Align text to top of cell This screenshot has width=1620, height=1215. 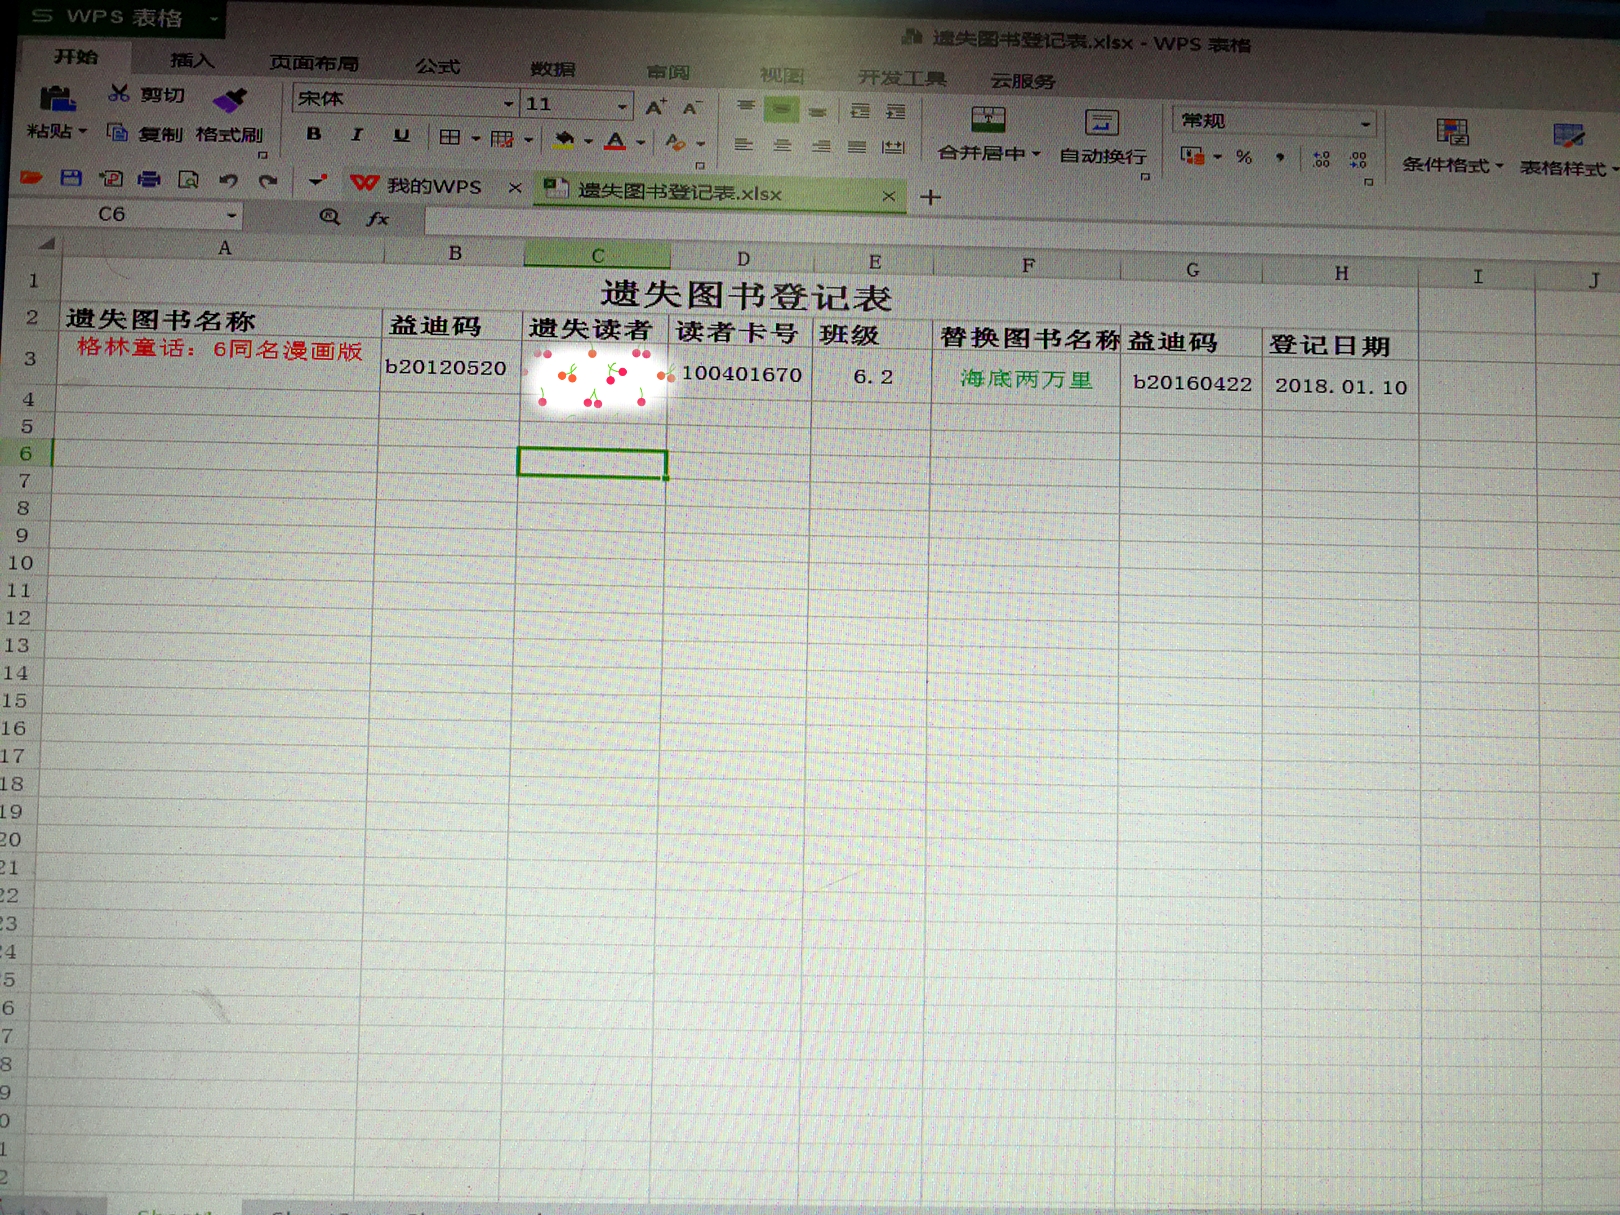click(x=745, y=106)
